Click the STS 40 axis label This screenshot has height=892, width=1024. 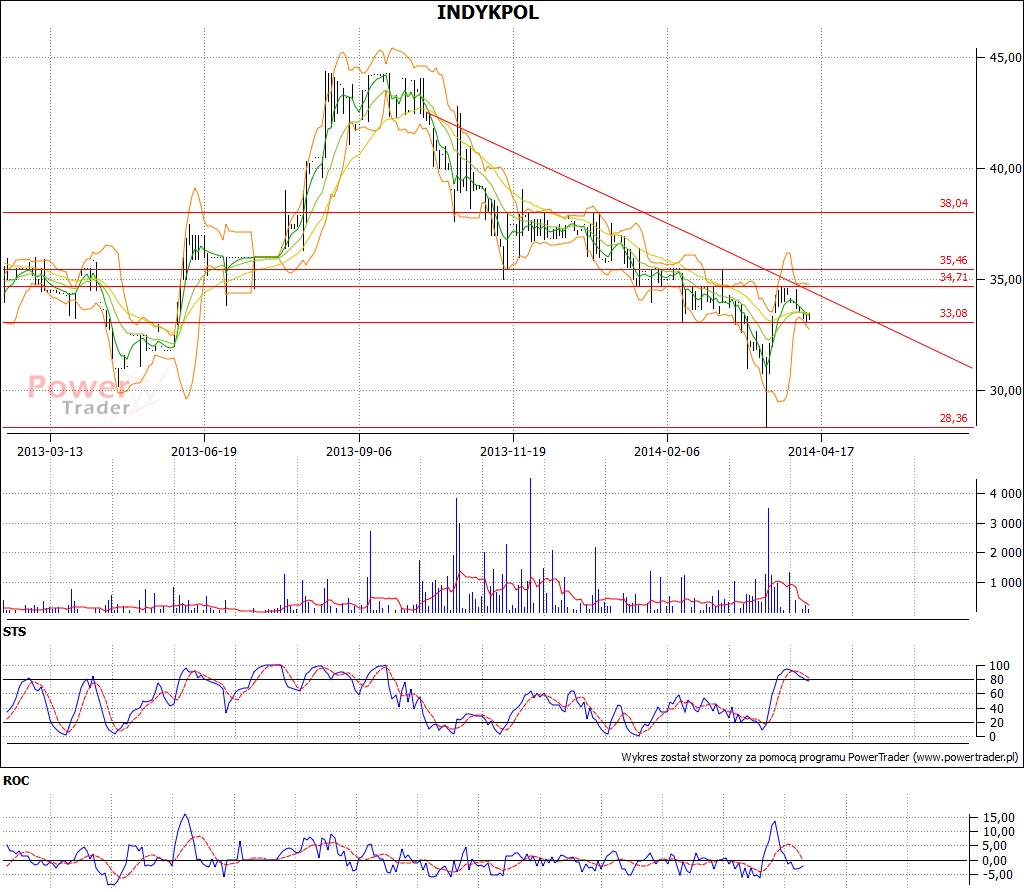click(997, 708)
